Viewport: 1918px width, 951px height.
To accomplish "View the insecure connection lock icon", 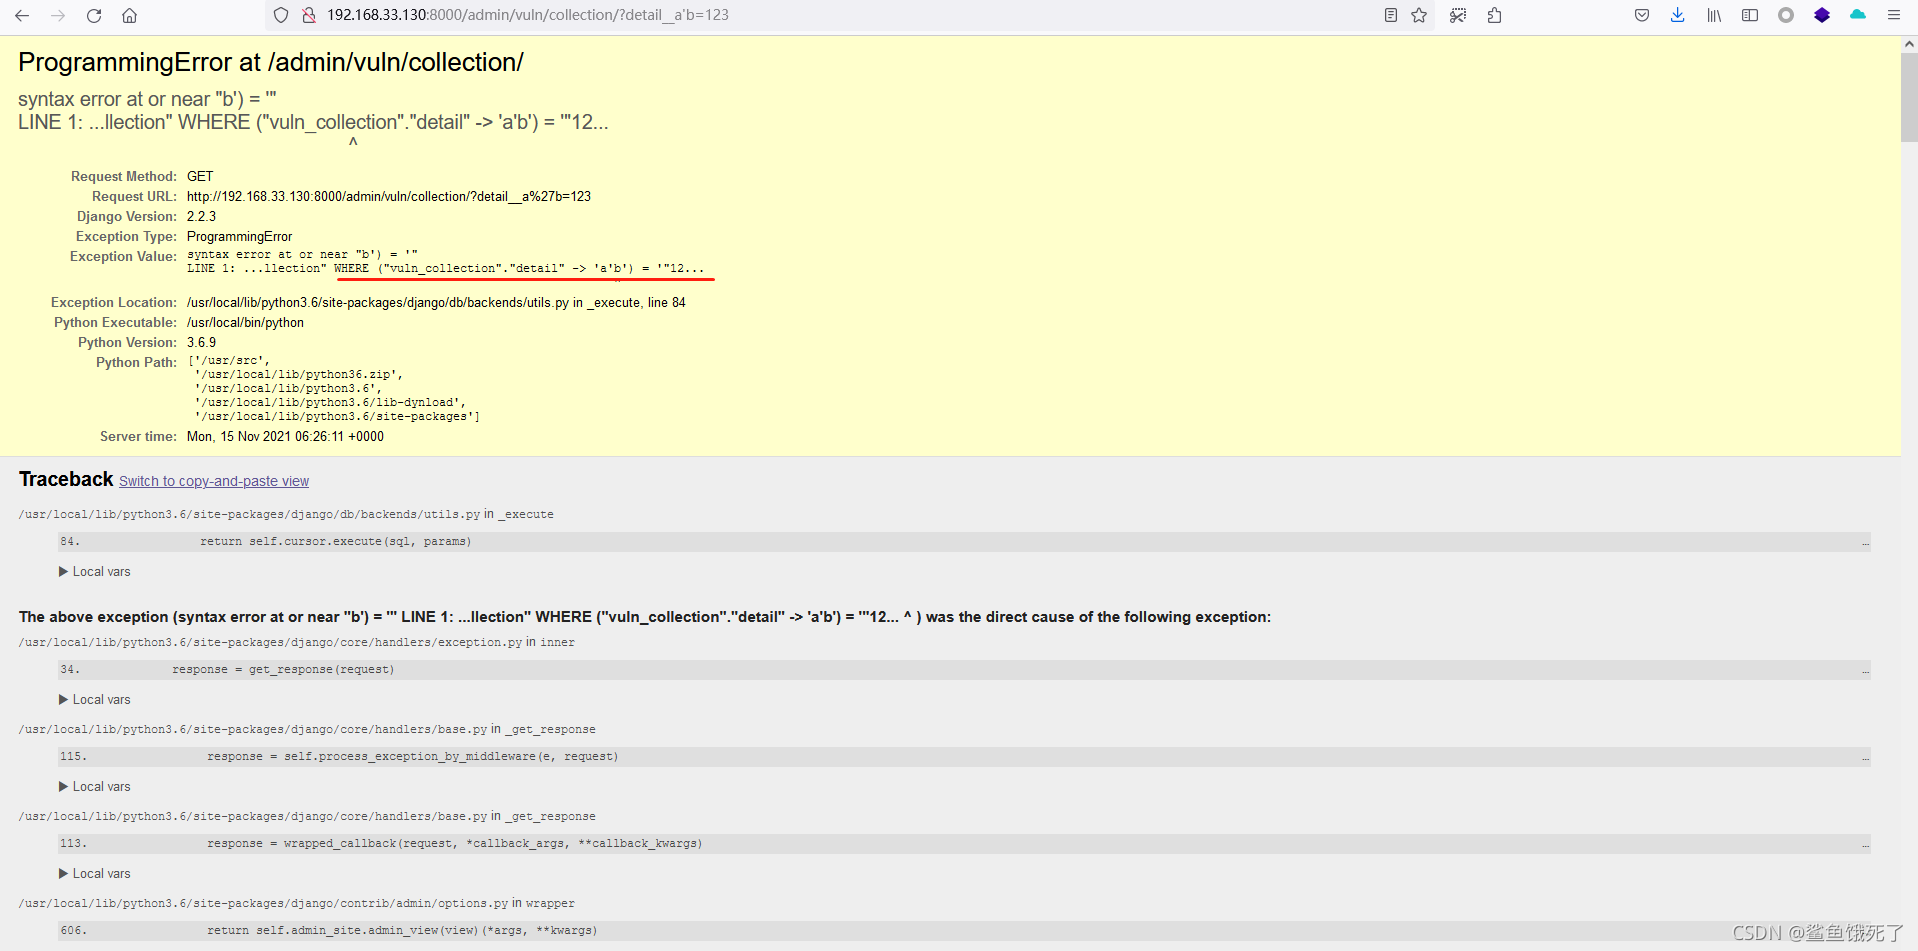I will [x=309, y=15].
